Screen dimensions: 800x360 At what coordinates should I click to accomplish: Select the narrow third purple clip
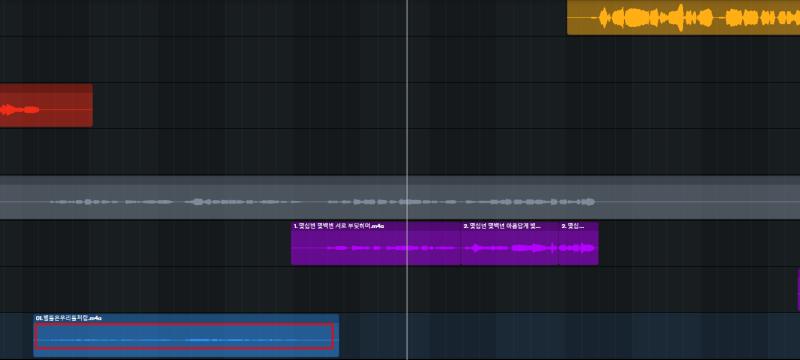(579, 244)
